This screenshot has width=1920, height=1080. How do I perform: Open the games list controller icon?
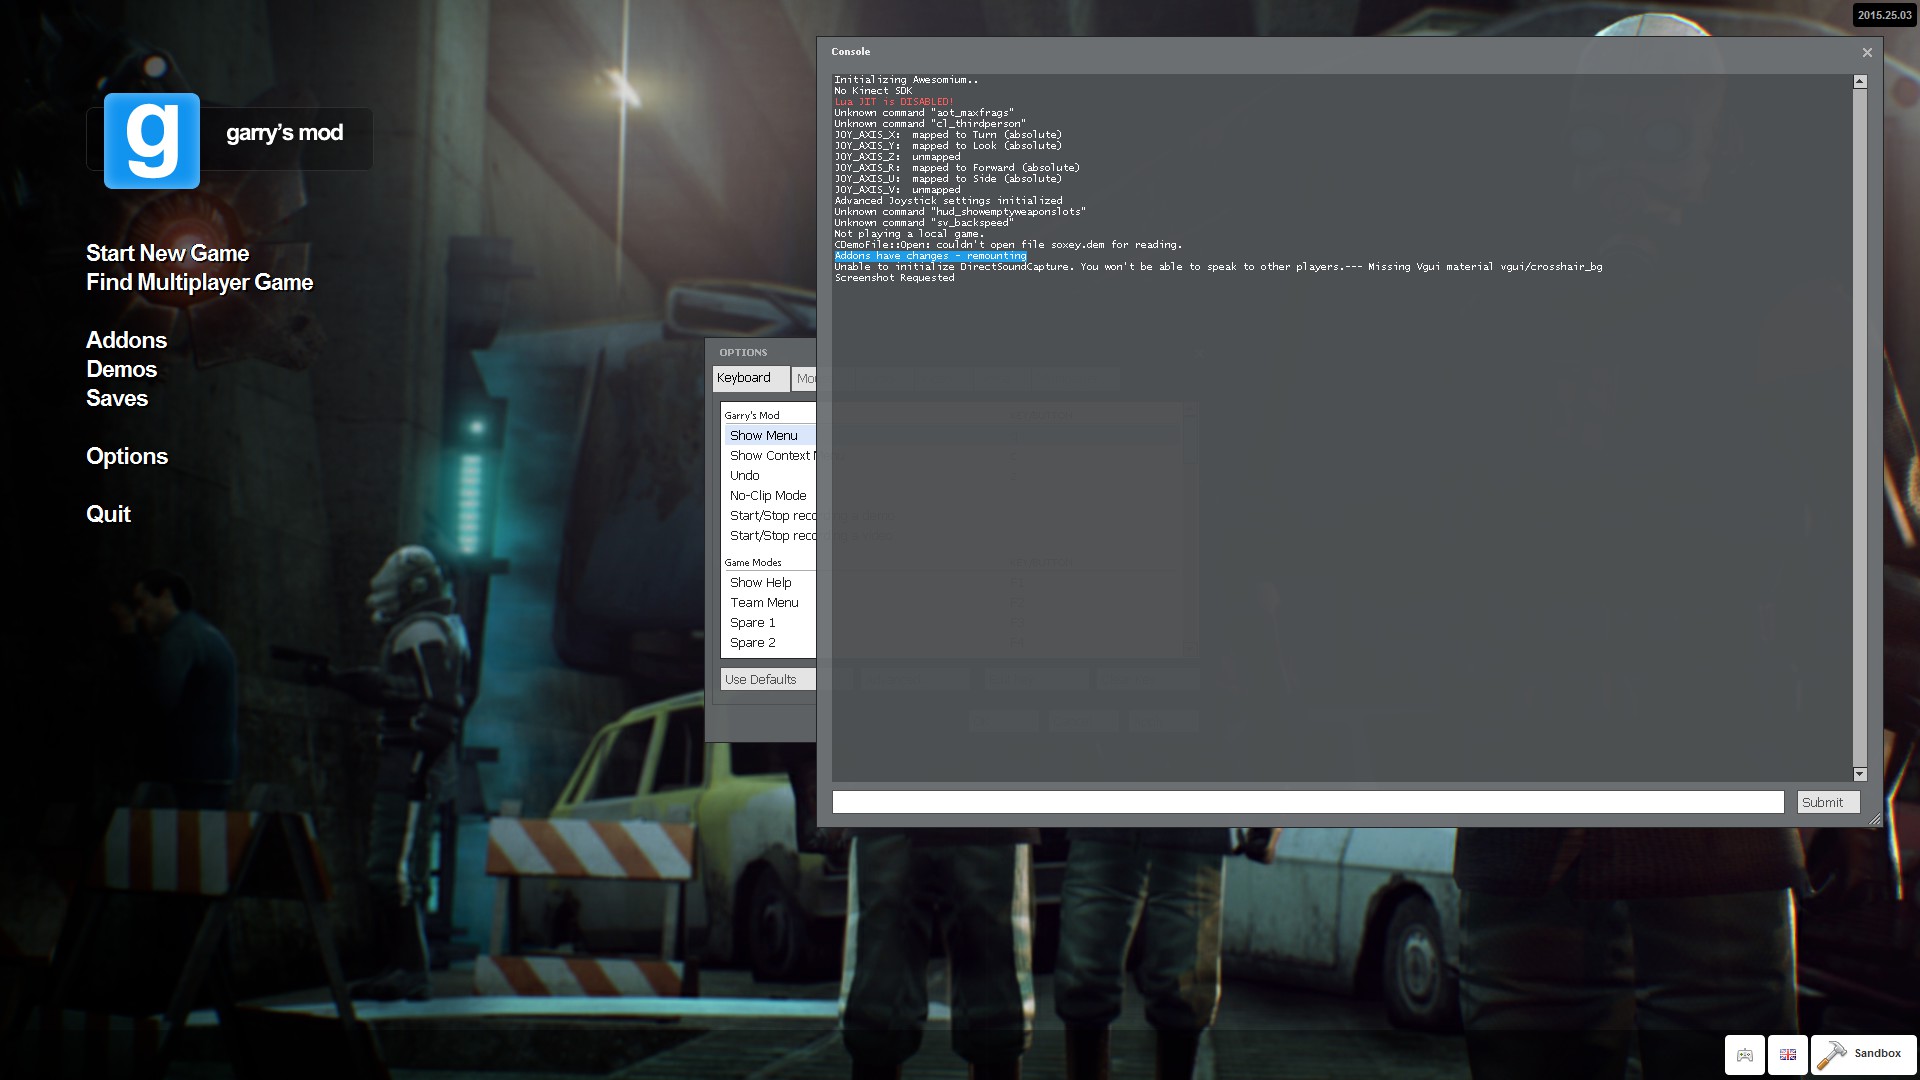click(x=1745, y=1055)
